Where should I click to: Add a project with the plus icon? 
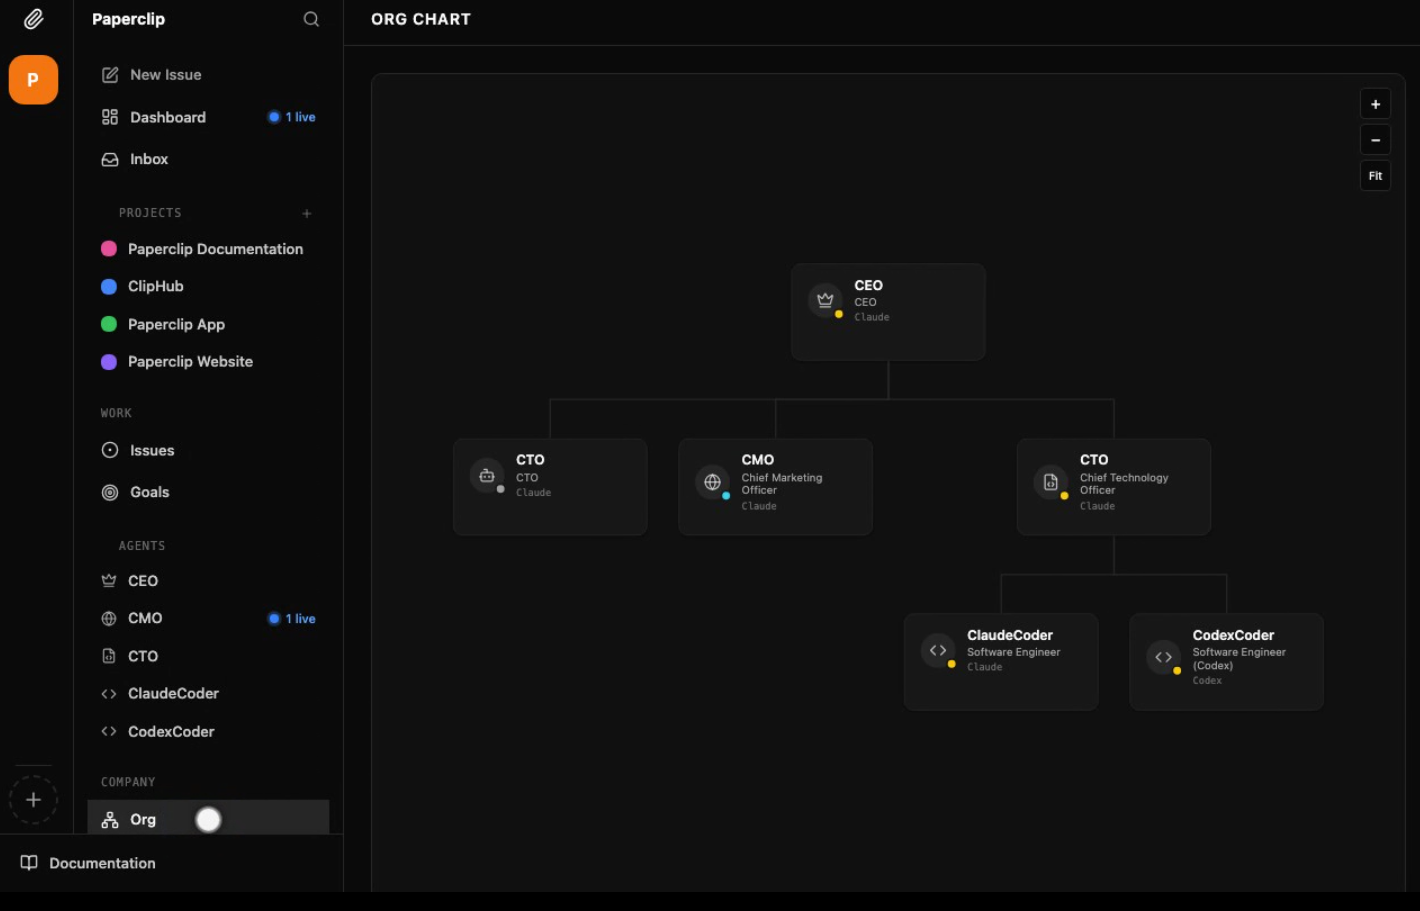pyautogui.click(x=307, y=213)
